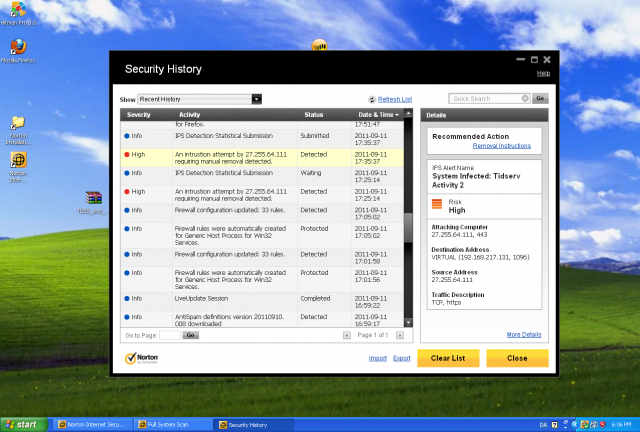Open the WinRAR archive desktop icon
Image resolution: width=640 pixels, height=432 pixels.
93,203
